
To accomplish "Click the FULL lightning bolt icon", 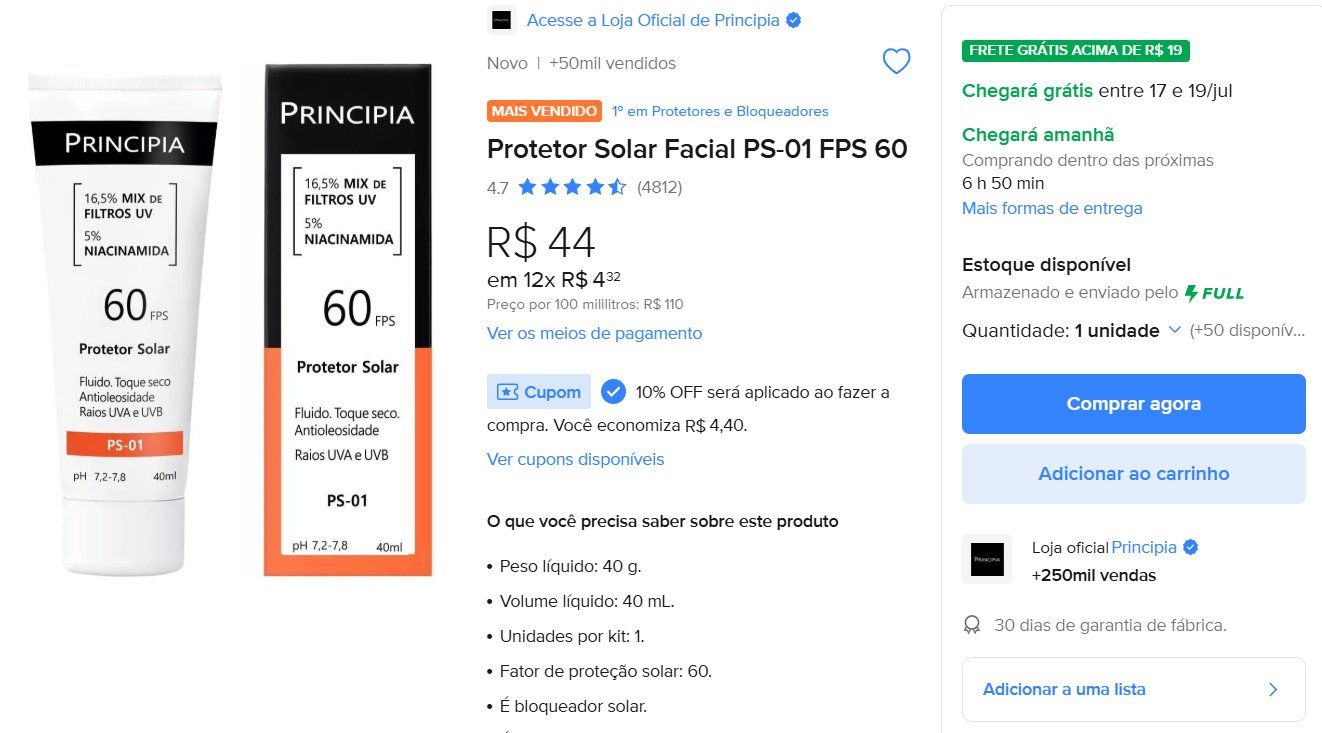I will coord(1190,293).
